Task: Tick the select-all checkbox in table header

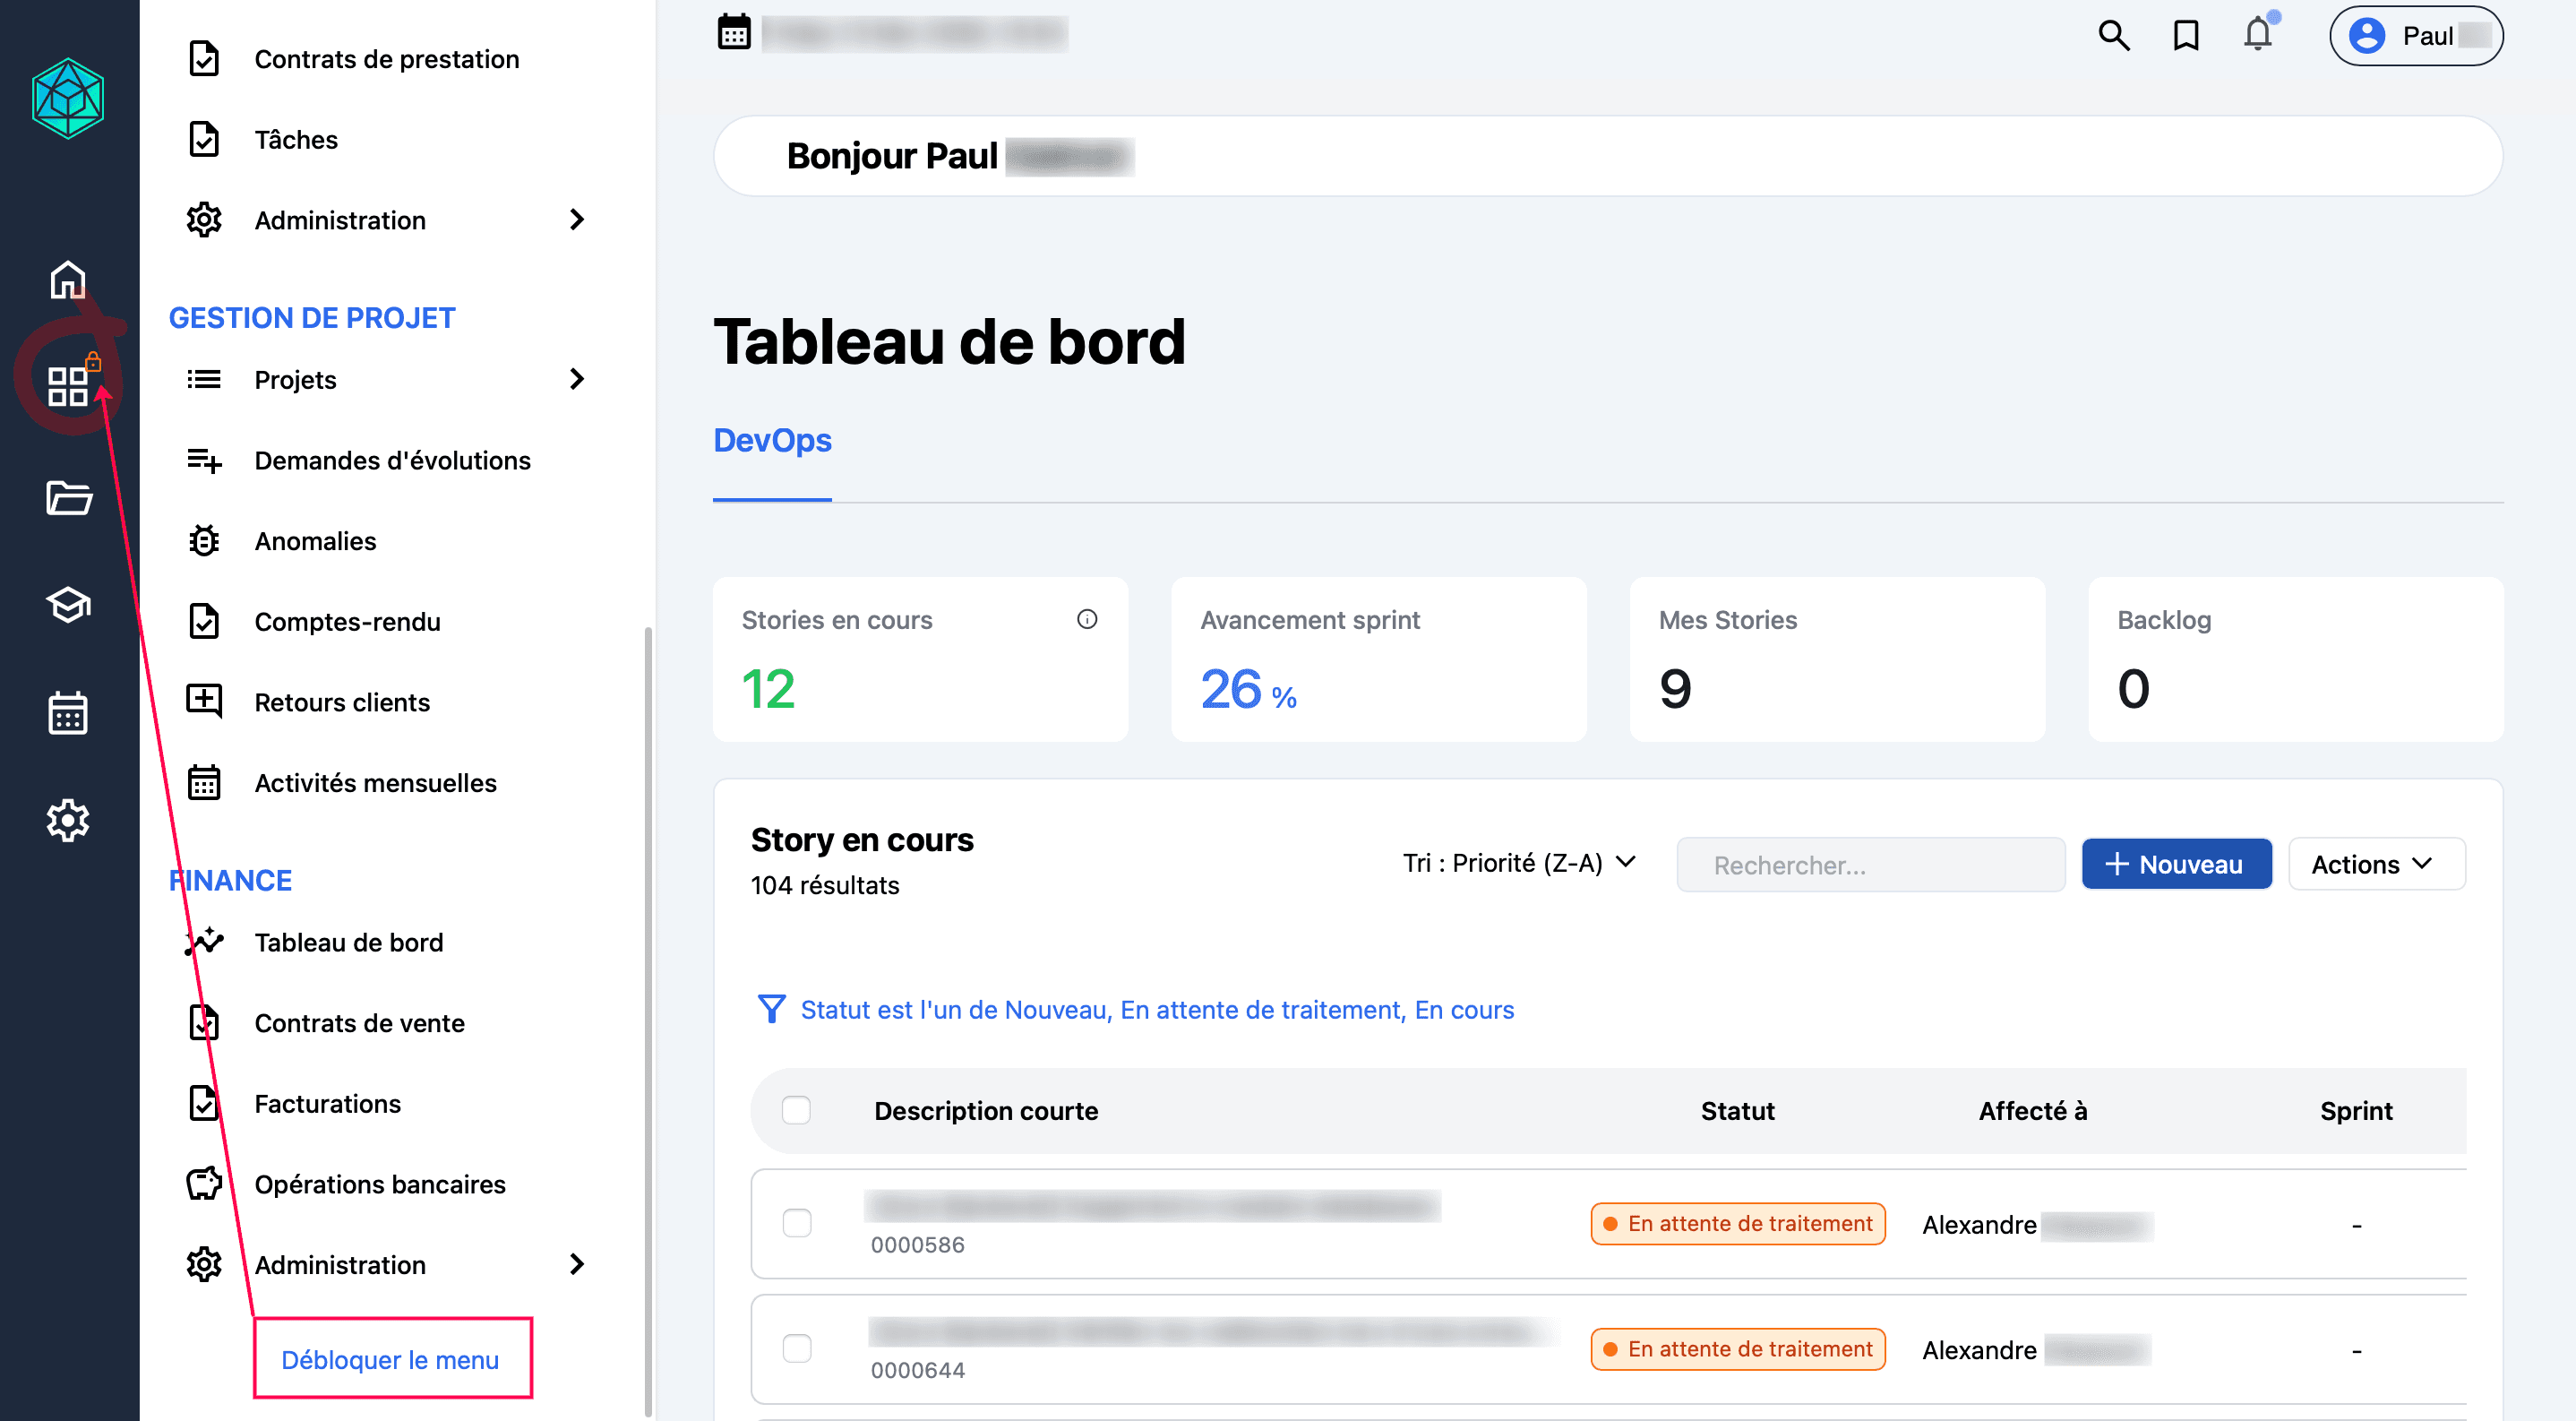Action: click(796, 1110)
